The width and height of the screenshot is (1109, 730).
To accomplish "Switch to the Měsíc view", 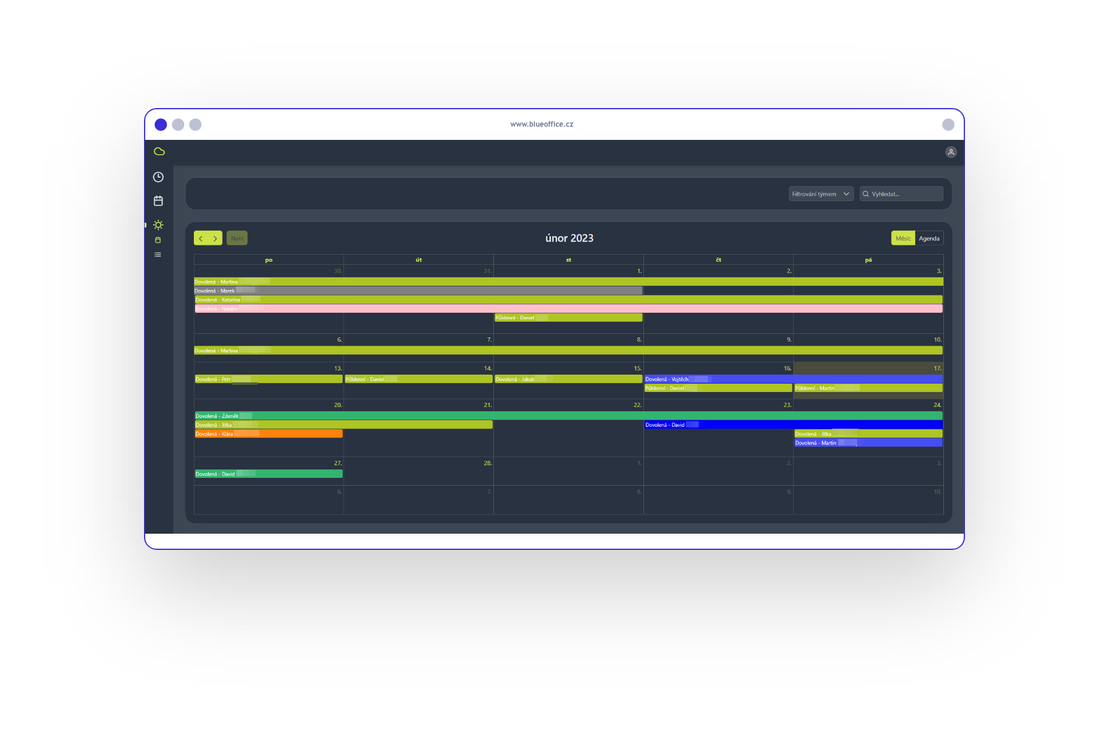I will point(903,238).
